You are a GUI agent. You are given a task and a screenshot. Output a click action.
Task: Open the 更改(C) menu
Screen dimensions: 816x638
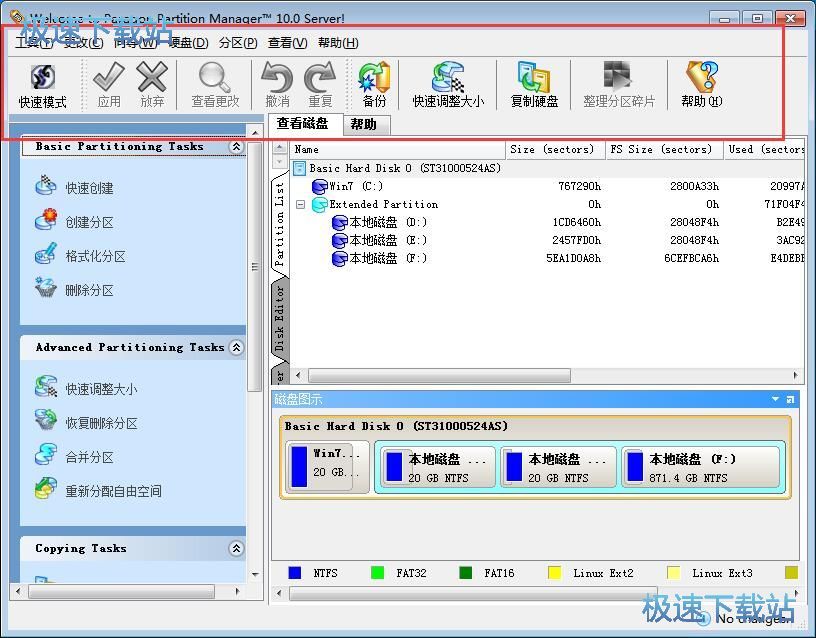point(83,43)
